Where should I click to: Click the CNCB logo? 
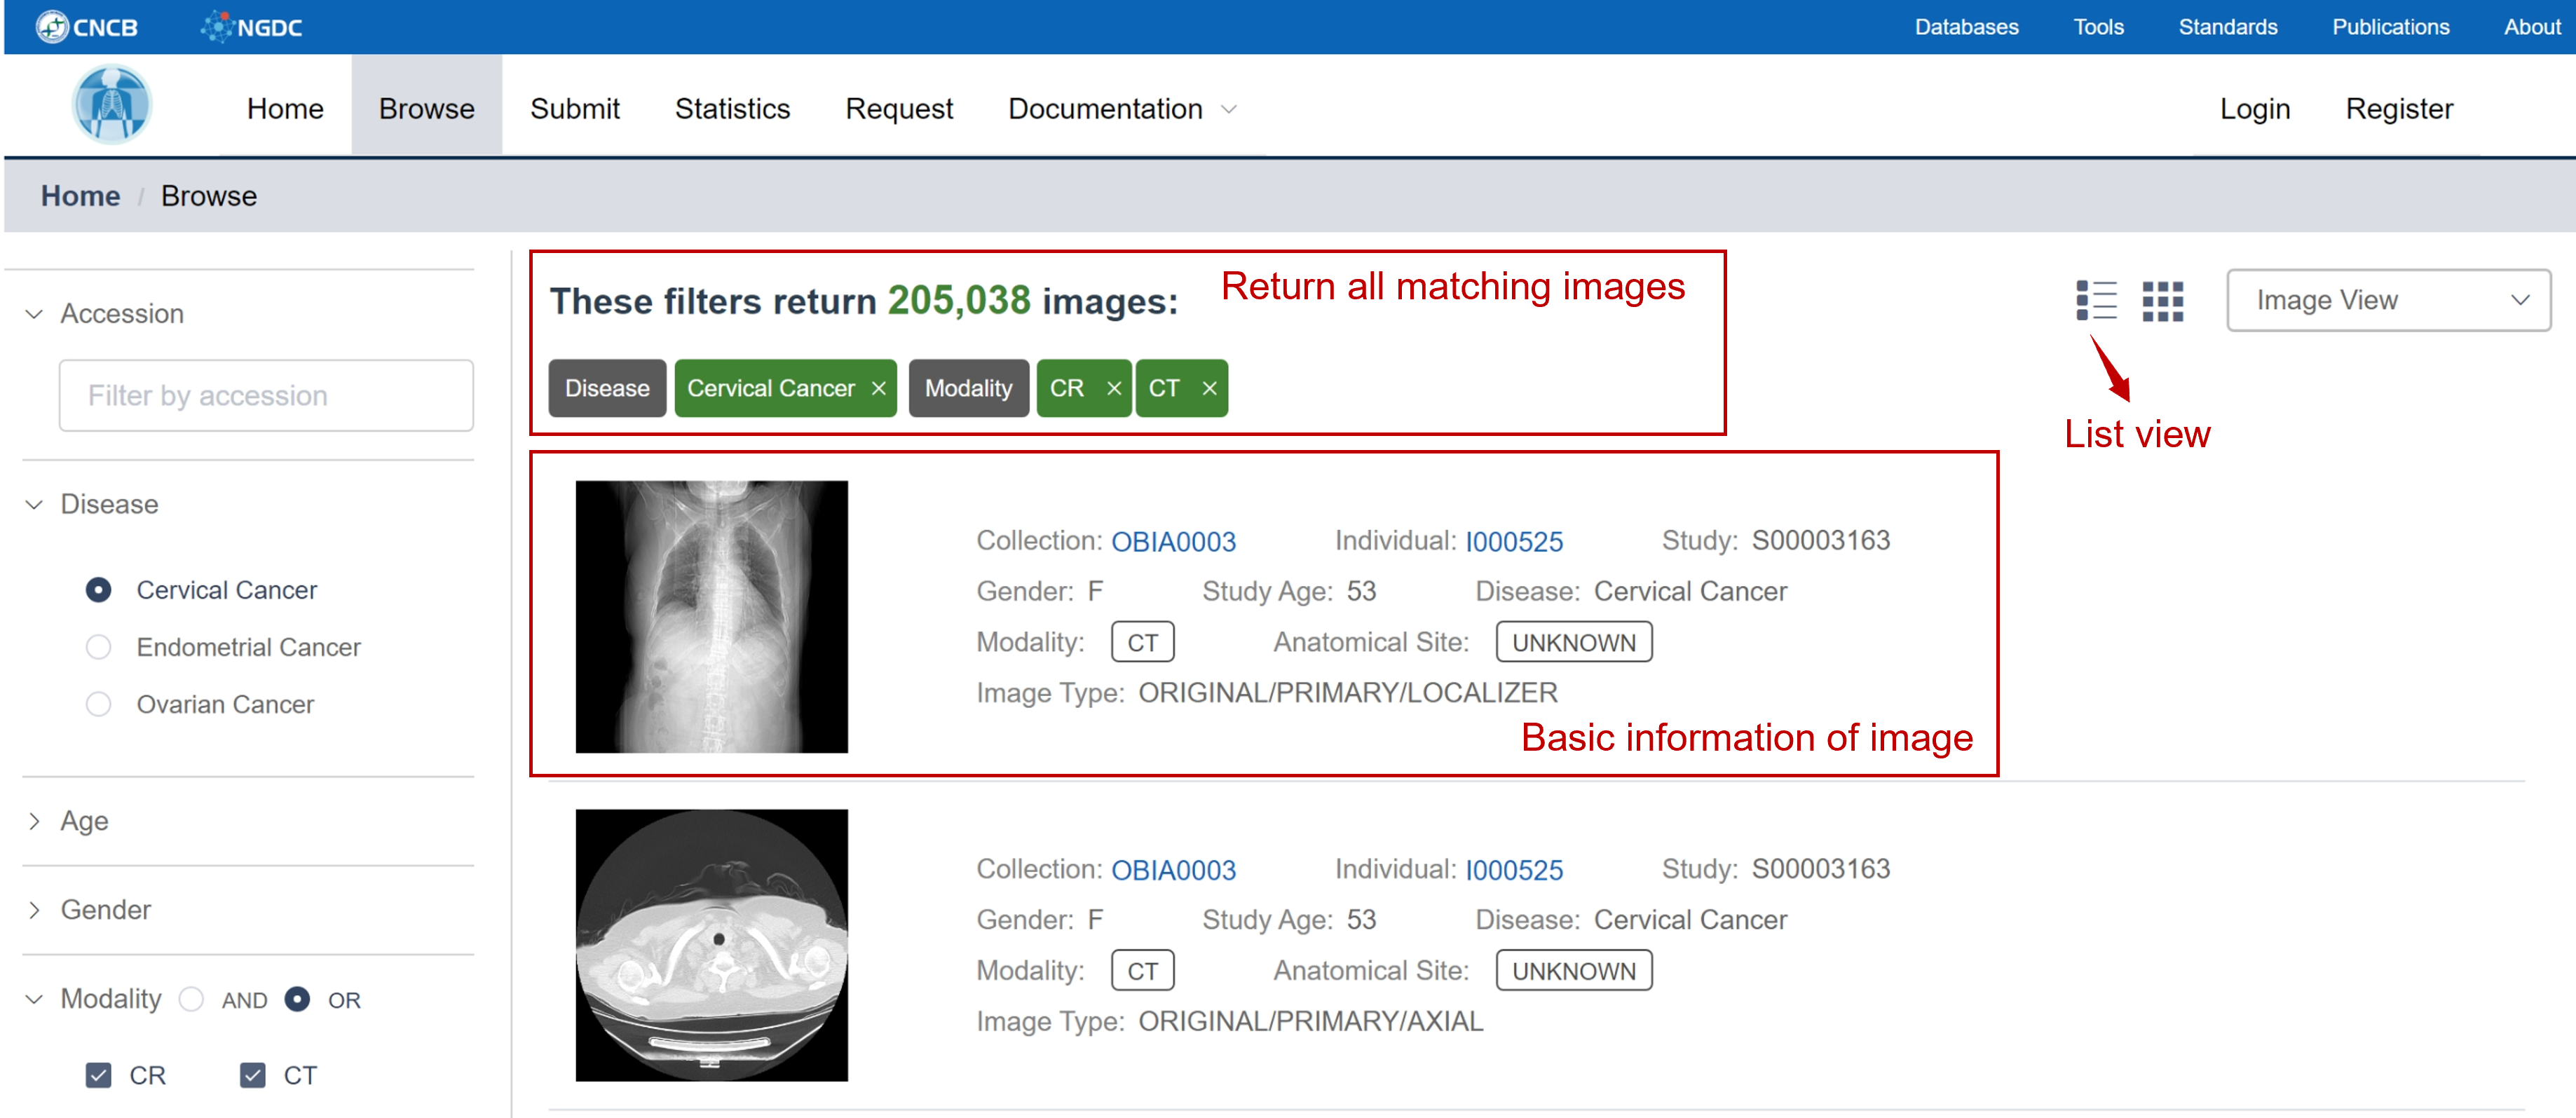pyautogui.click(x=87, y=27)
